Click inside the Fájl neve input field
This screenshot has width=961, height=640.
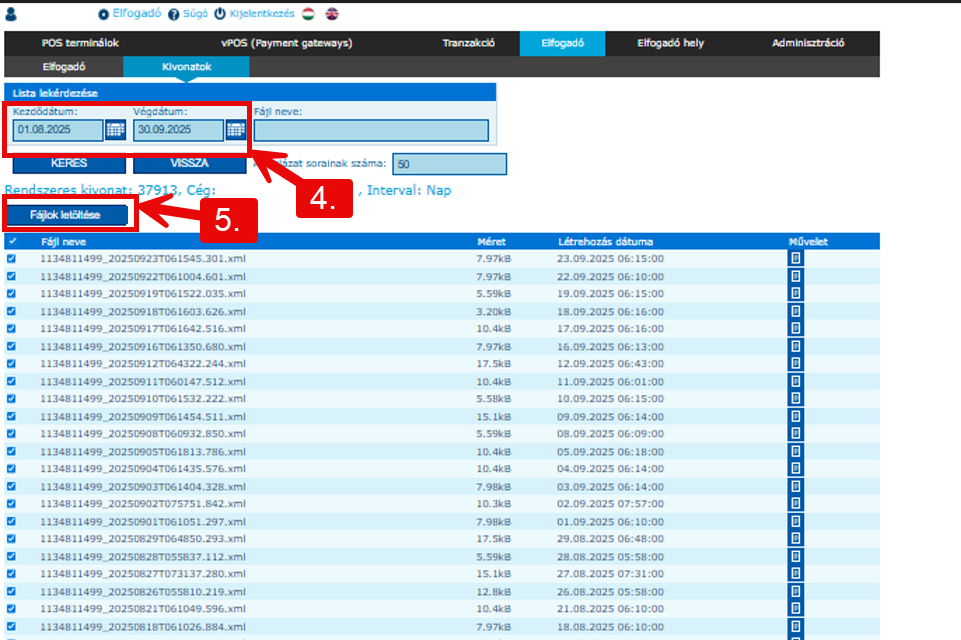tap(370, 130)
